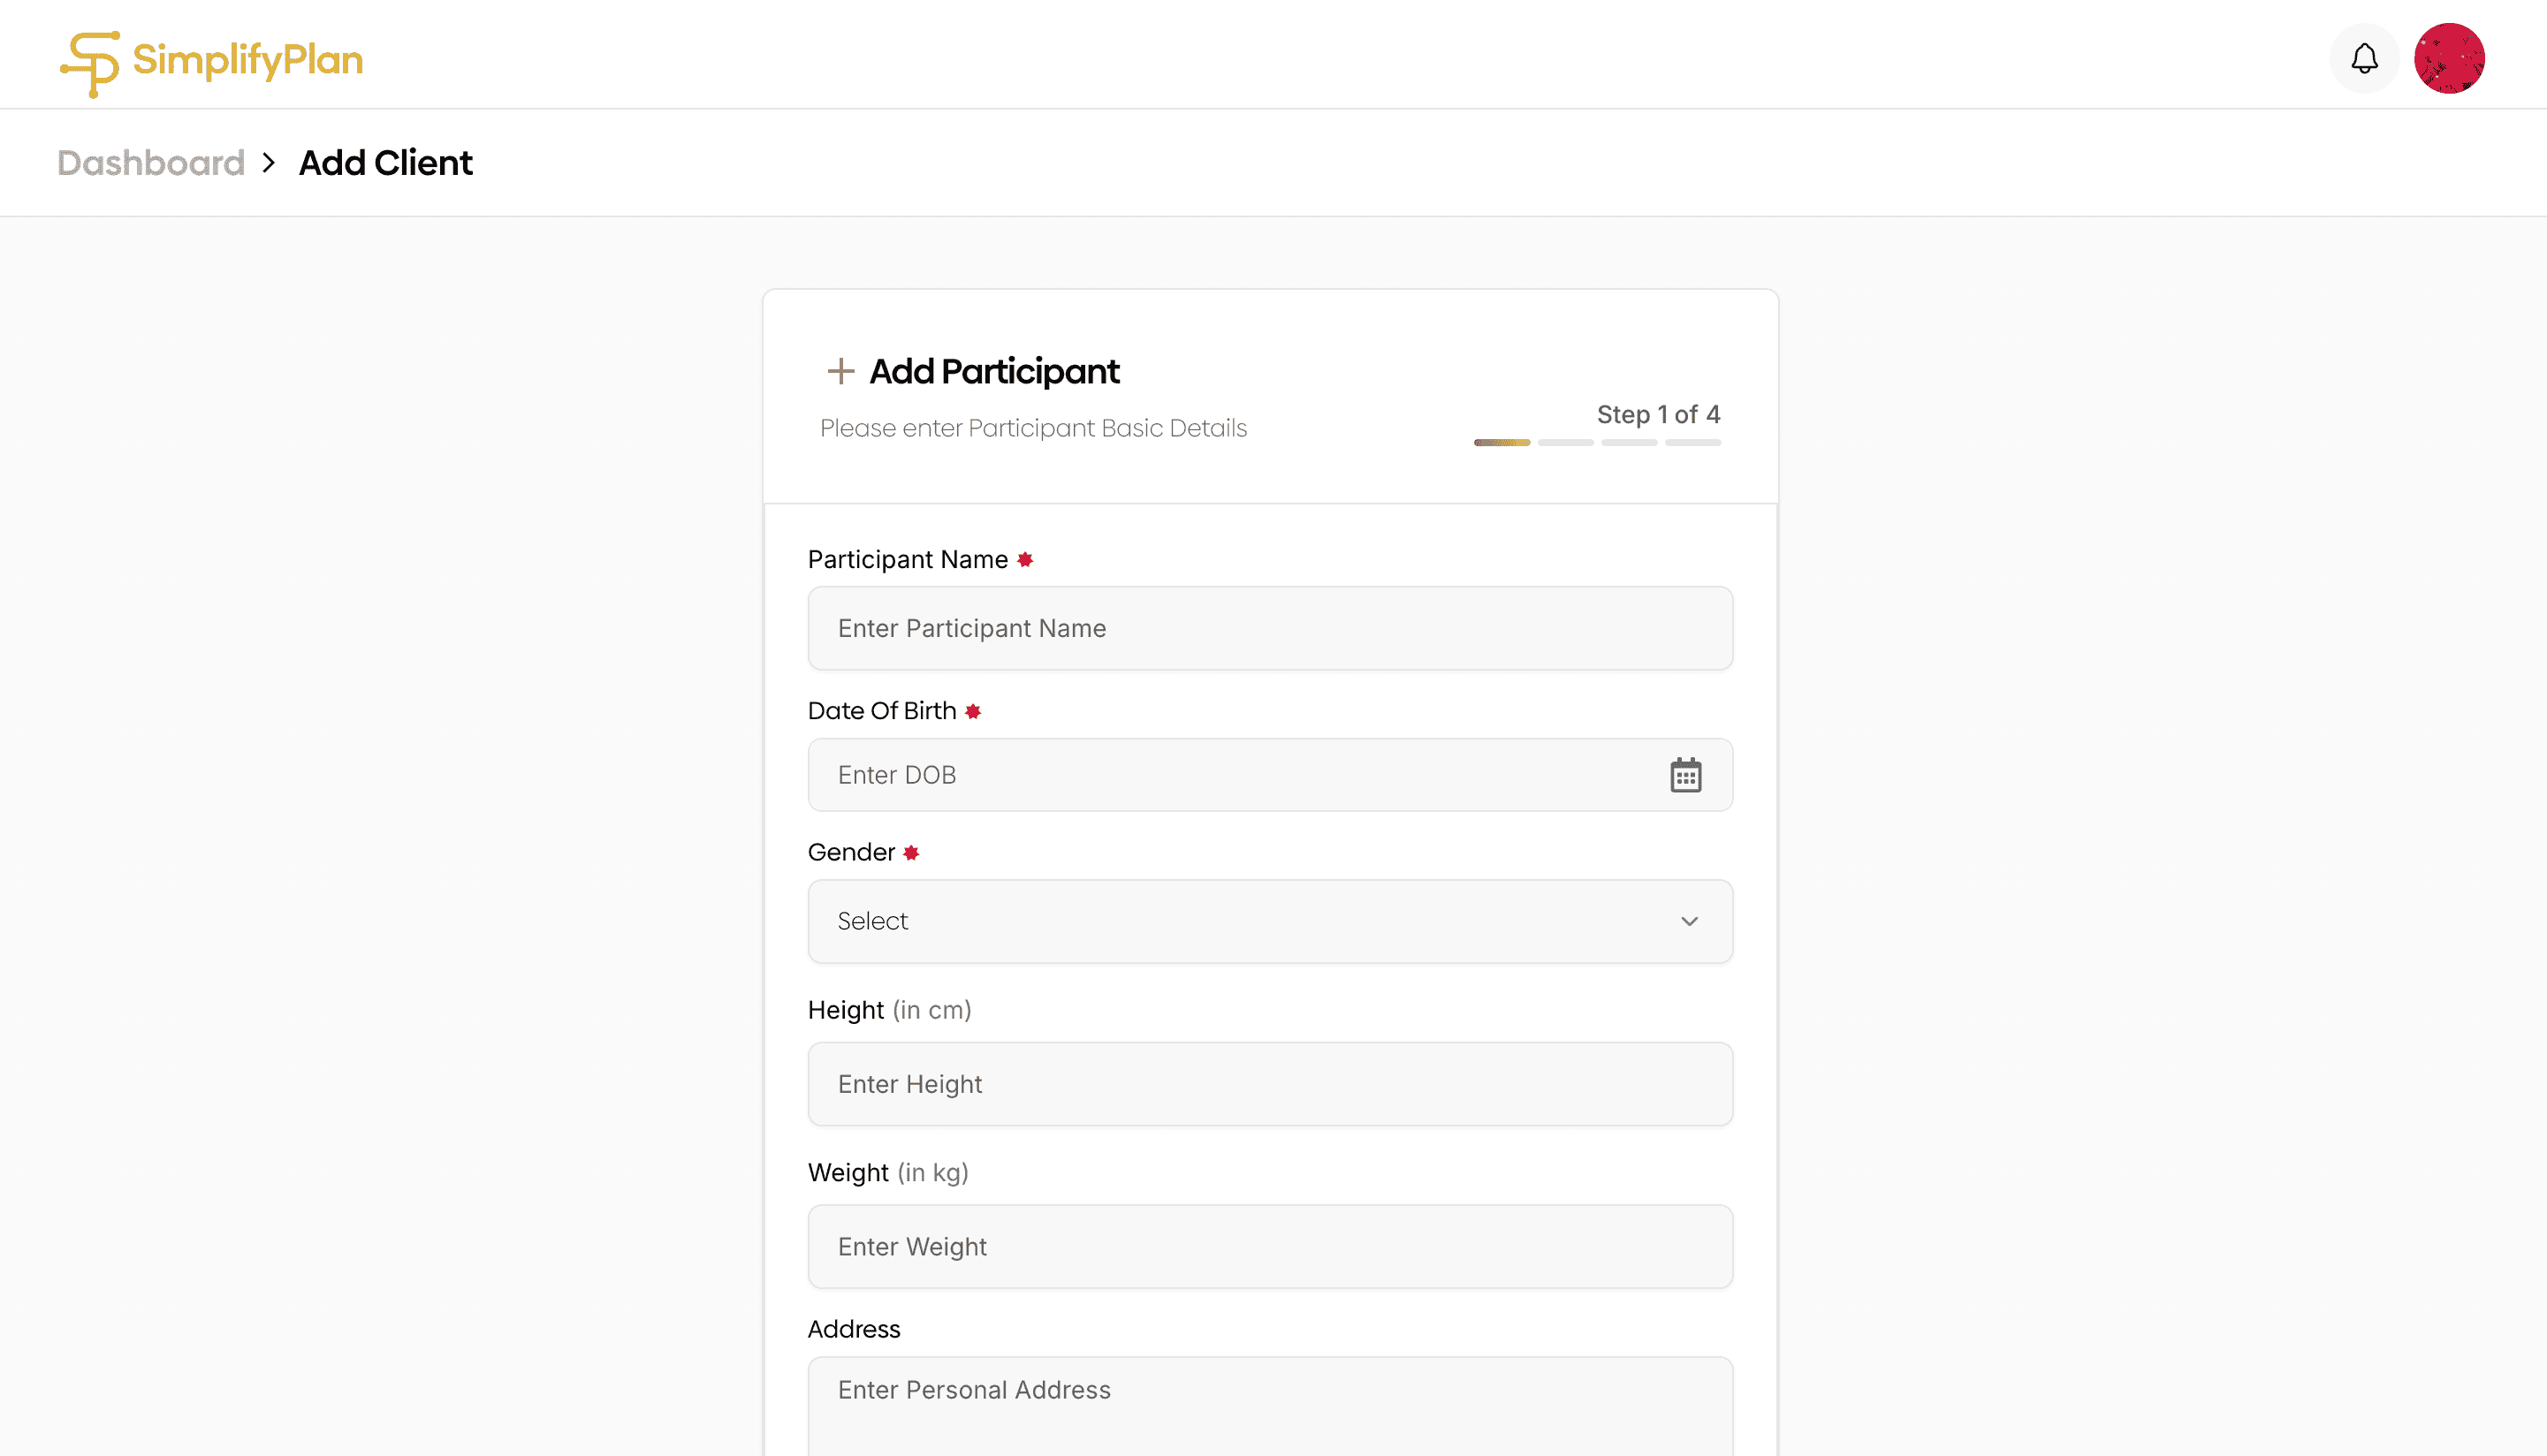
Task: Open the notifications bell
Action: 2363,57
